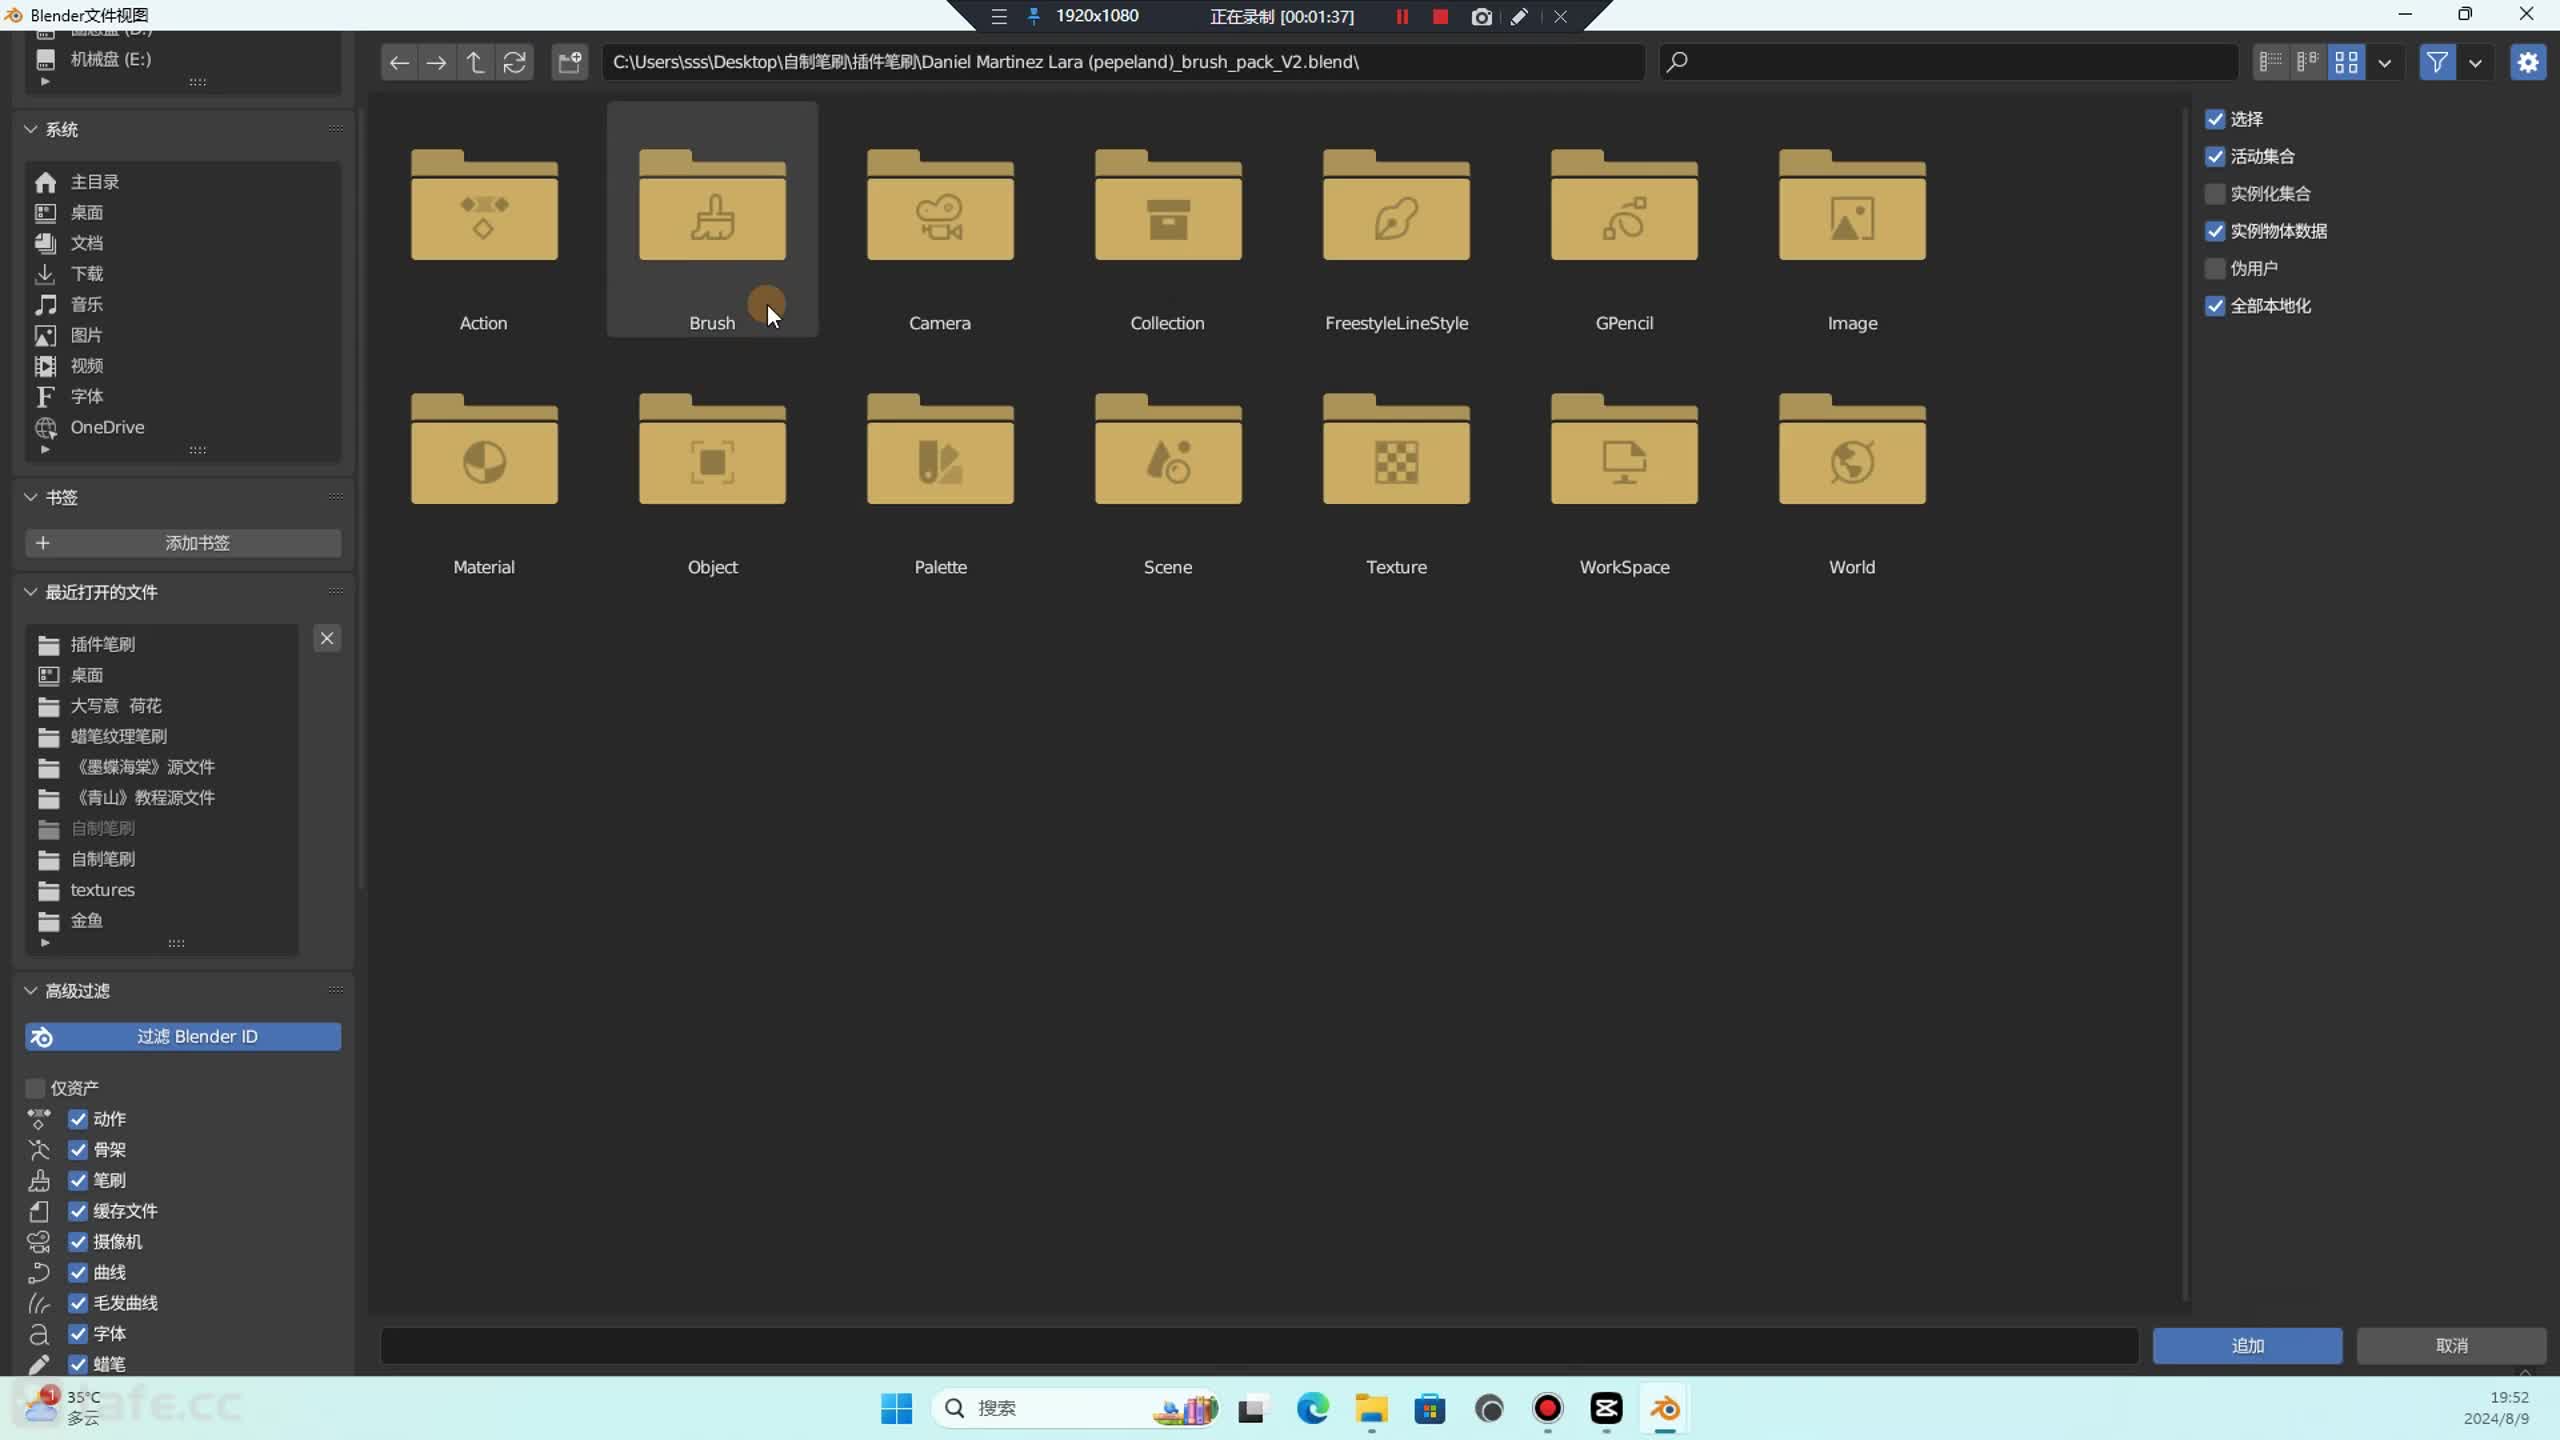Toggle the 过滤 Blender ID button

[183, 1036]
